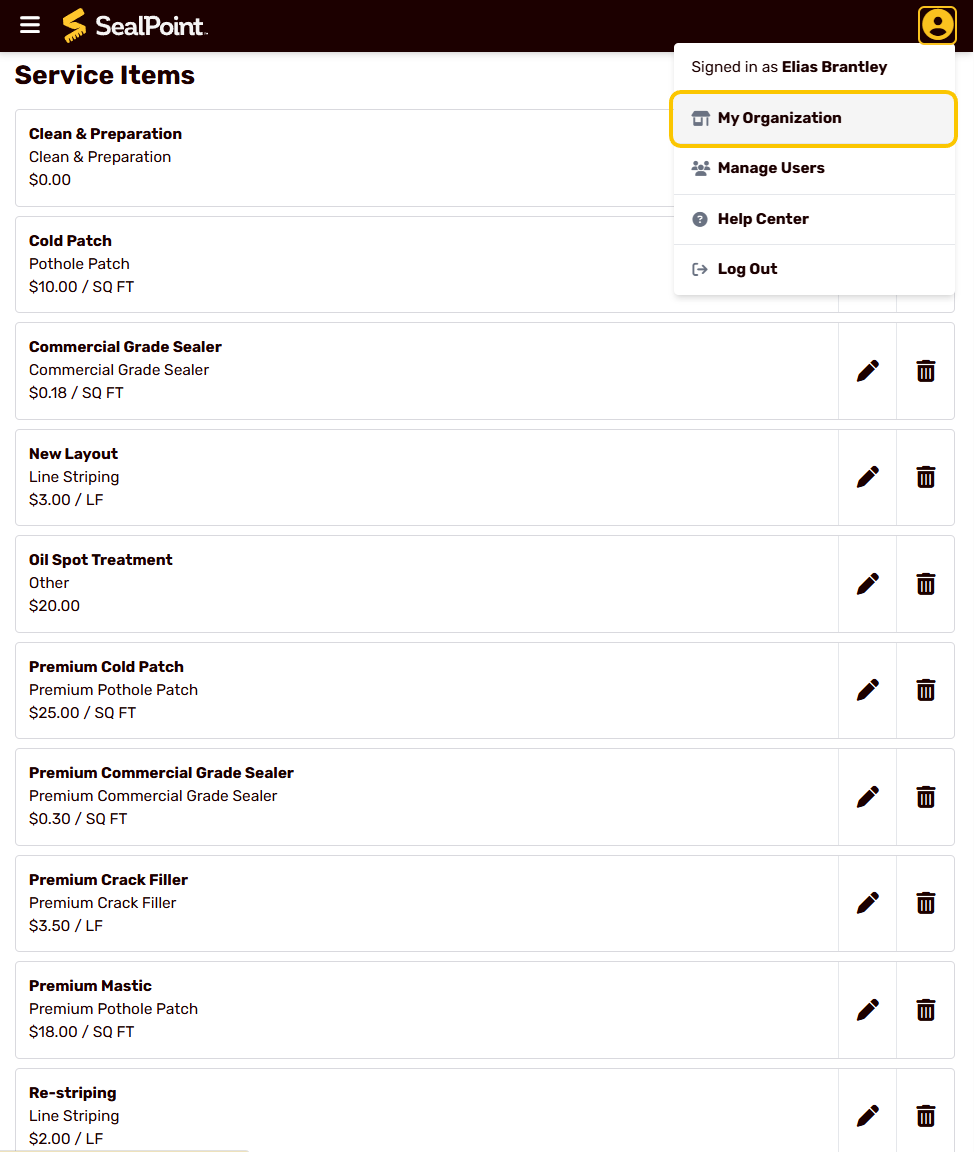Delete the Oil Spot Treatment item
This screenshot has width=974, height=1152.
pyautogui.click(x=926, y=584)
